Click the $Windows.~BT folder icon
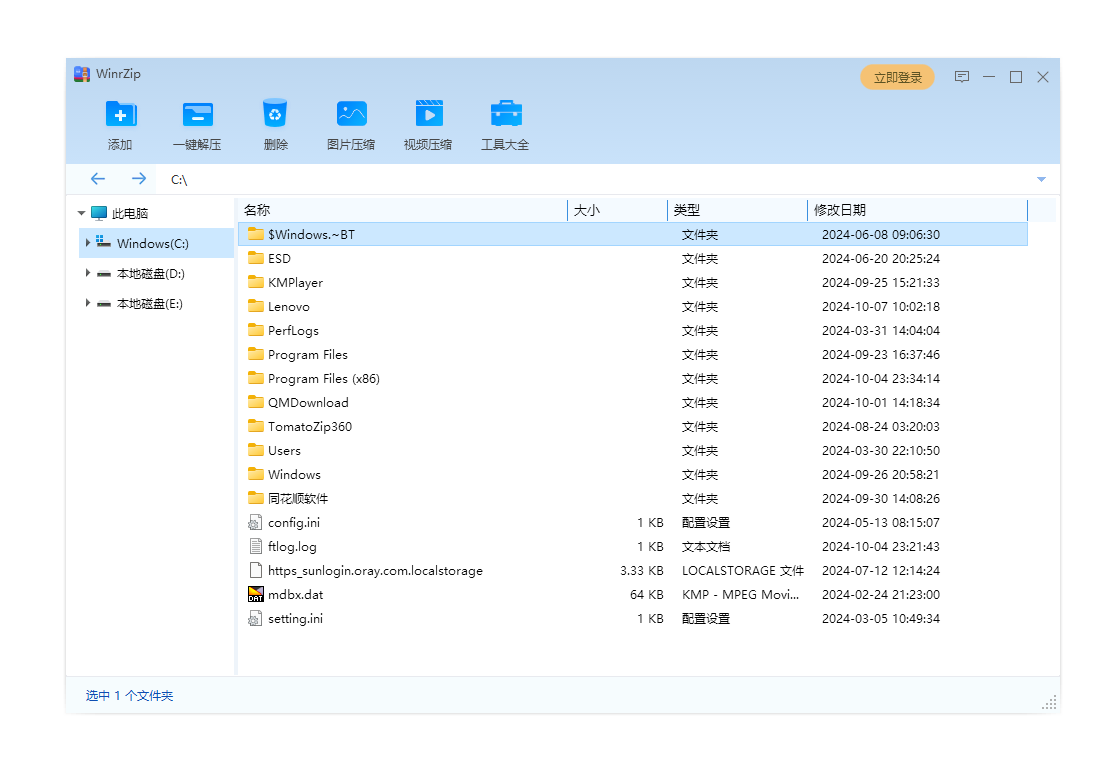 [256, 234]
